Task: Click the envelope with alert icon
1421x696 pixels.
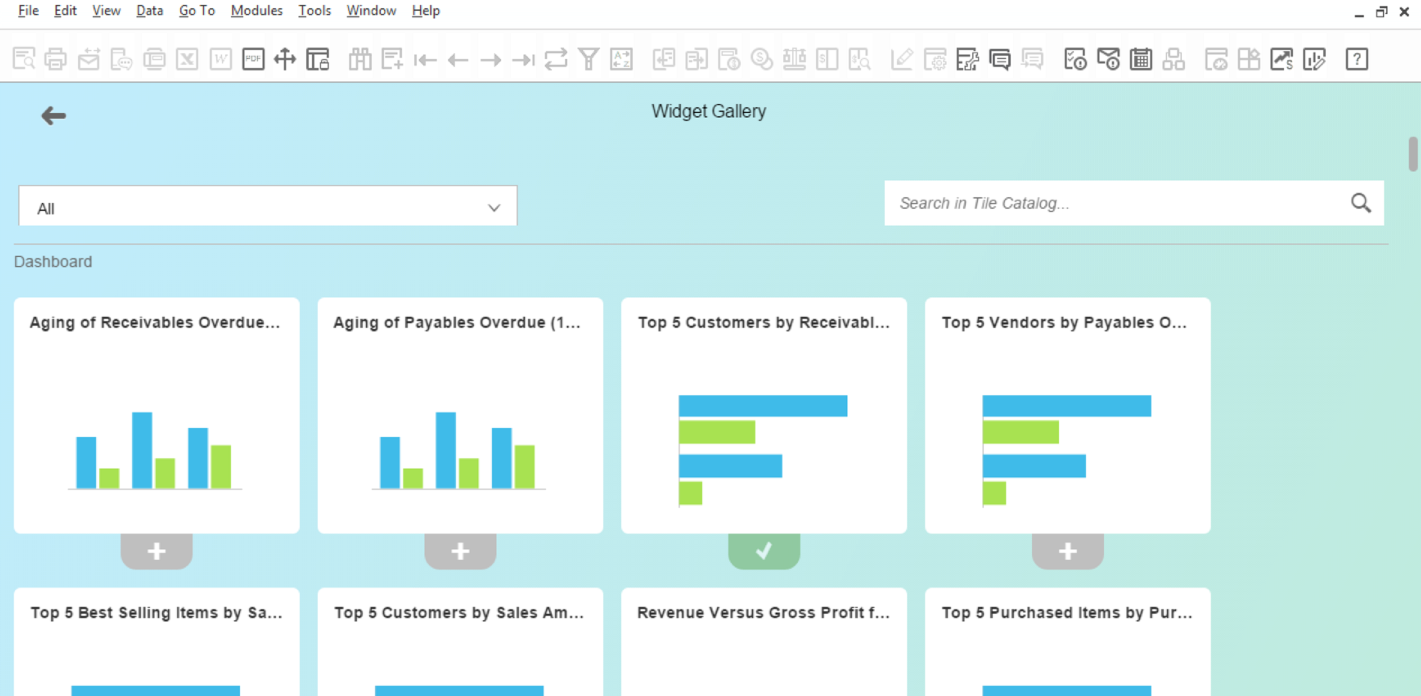Action: [1108, 59]
